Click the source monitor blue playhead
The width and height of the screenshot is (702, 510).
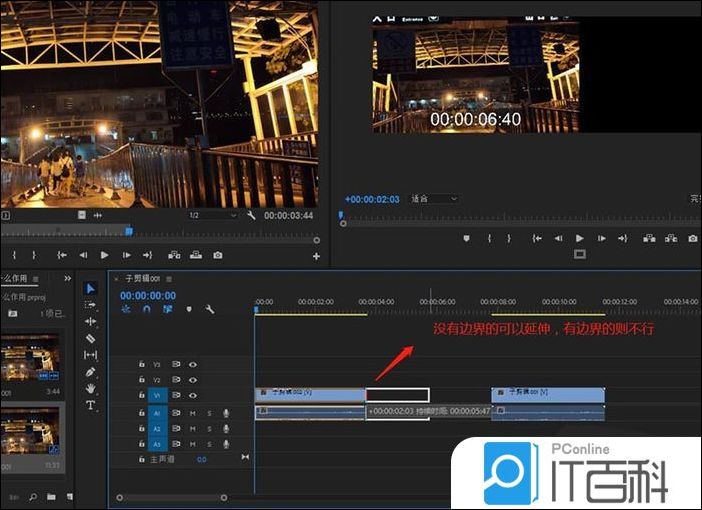pos(129,230)
